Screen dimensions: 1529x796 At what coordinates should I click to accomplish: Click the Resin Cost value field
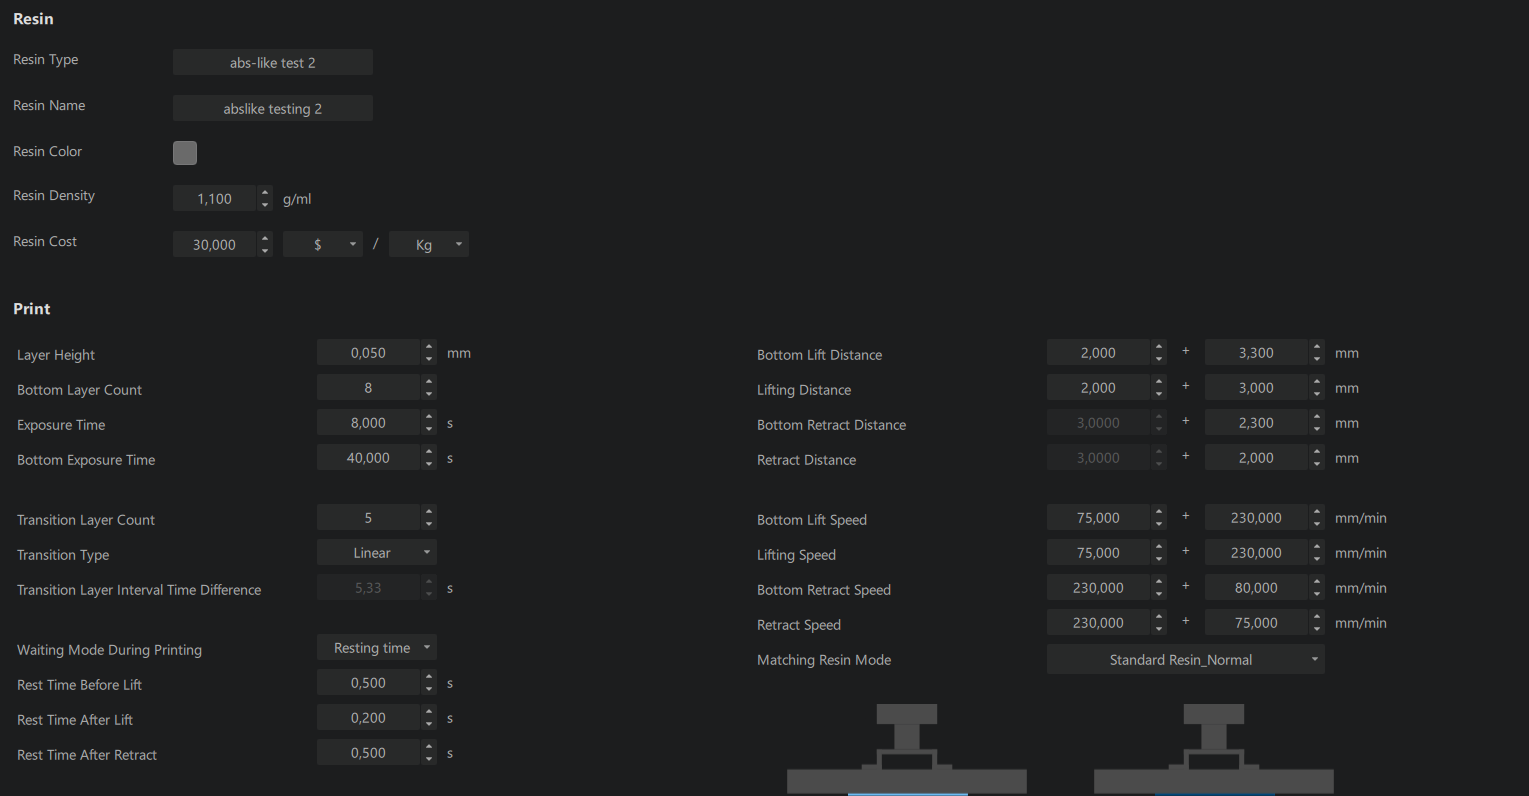(x=215, y=244)
